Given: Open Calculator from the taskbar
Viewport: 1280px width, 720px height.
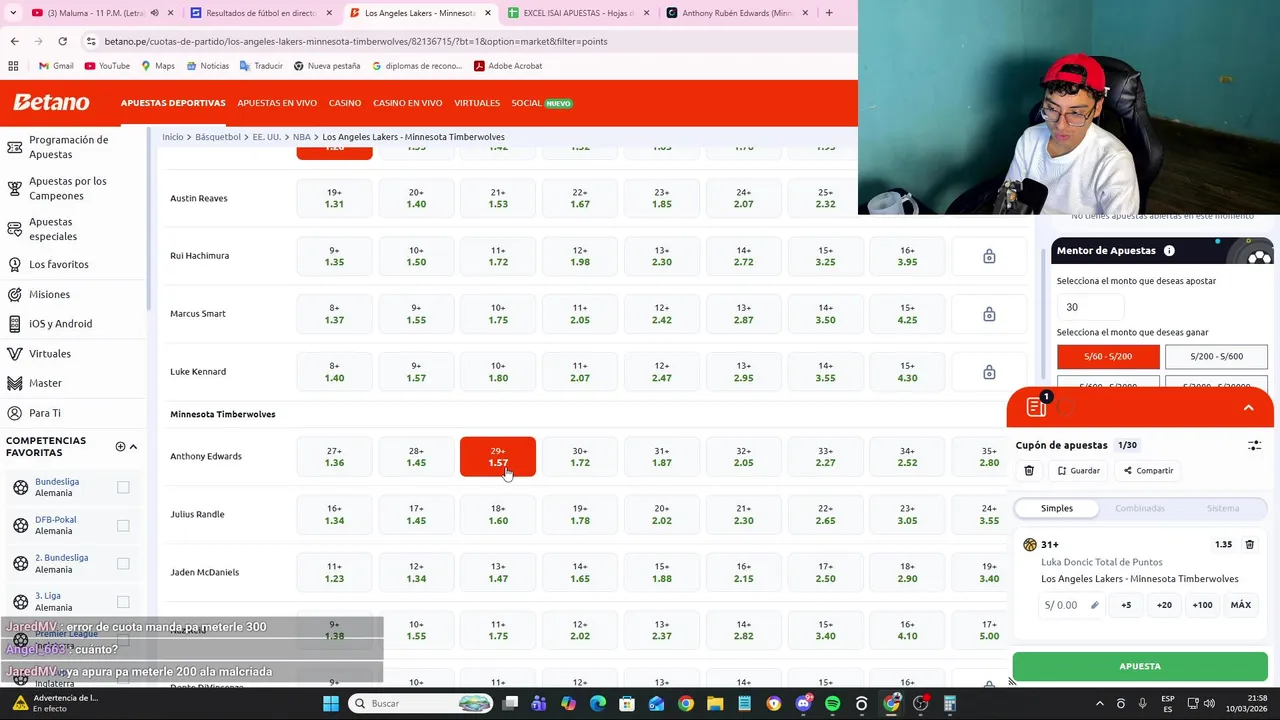Looking at the screenshot, I should (949, 704).
